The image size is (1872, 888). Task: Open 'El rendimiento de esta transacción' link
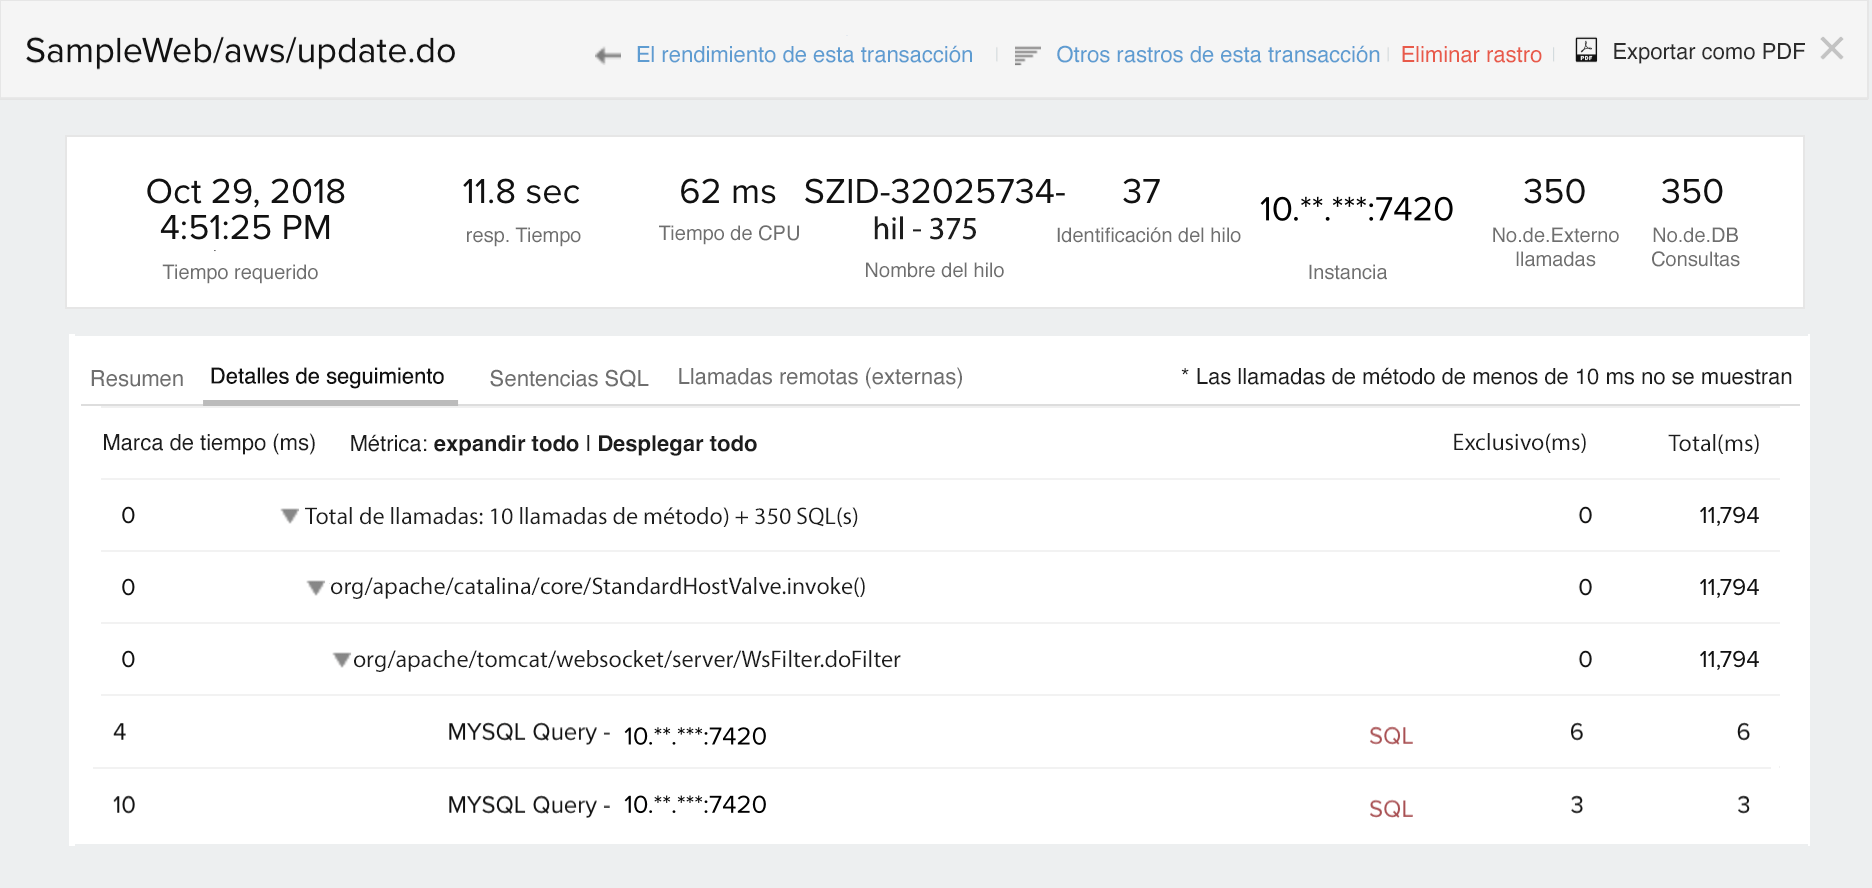[804, 55]
